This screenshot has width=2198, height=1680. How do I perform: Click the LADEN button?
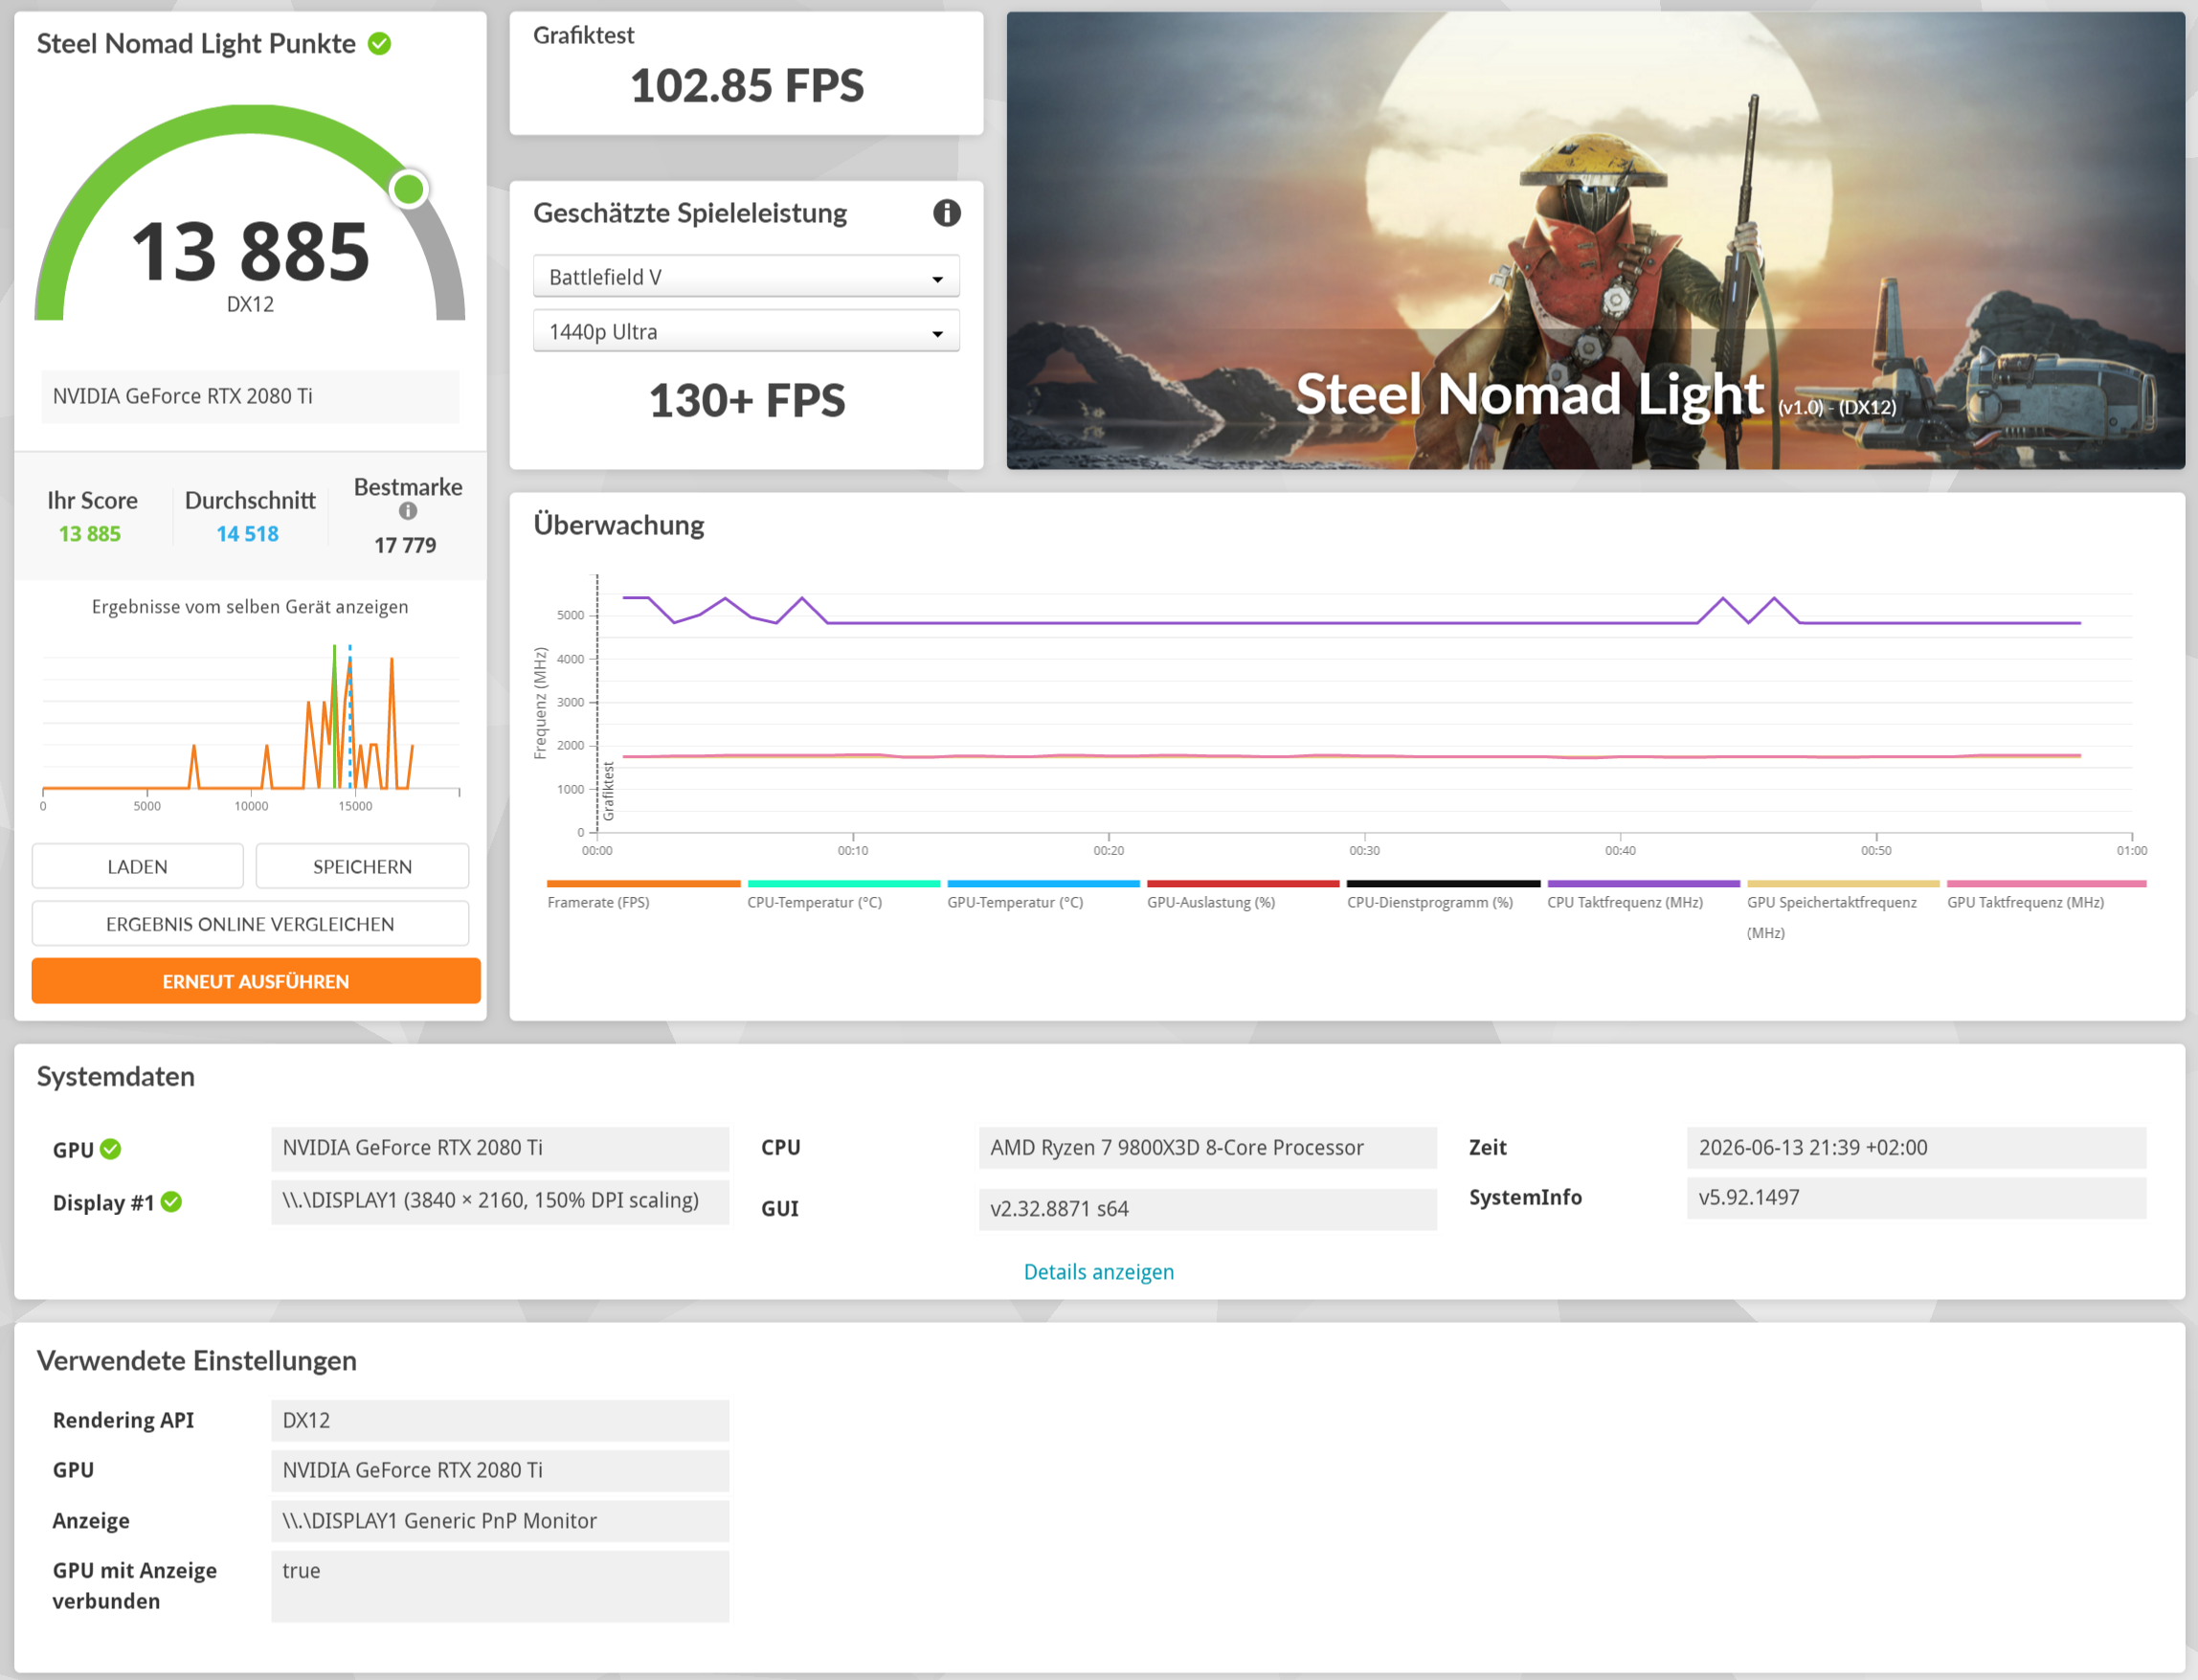(138, 866)
